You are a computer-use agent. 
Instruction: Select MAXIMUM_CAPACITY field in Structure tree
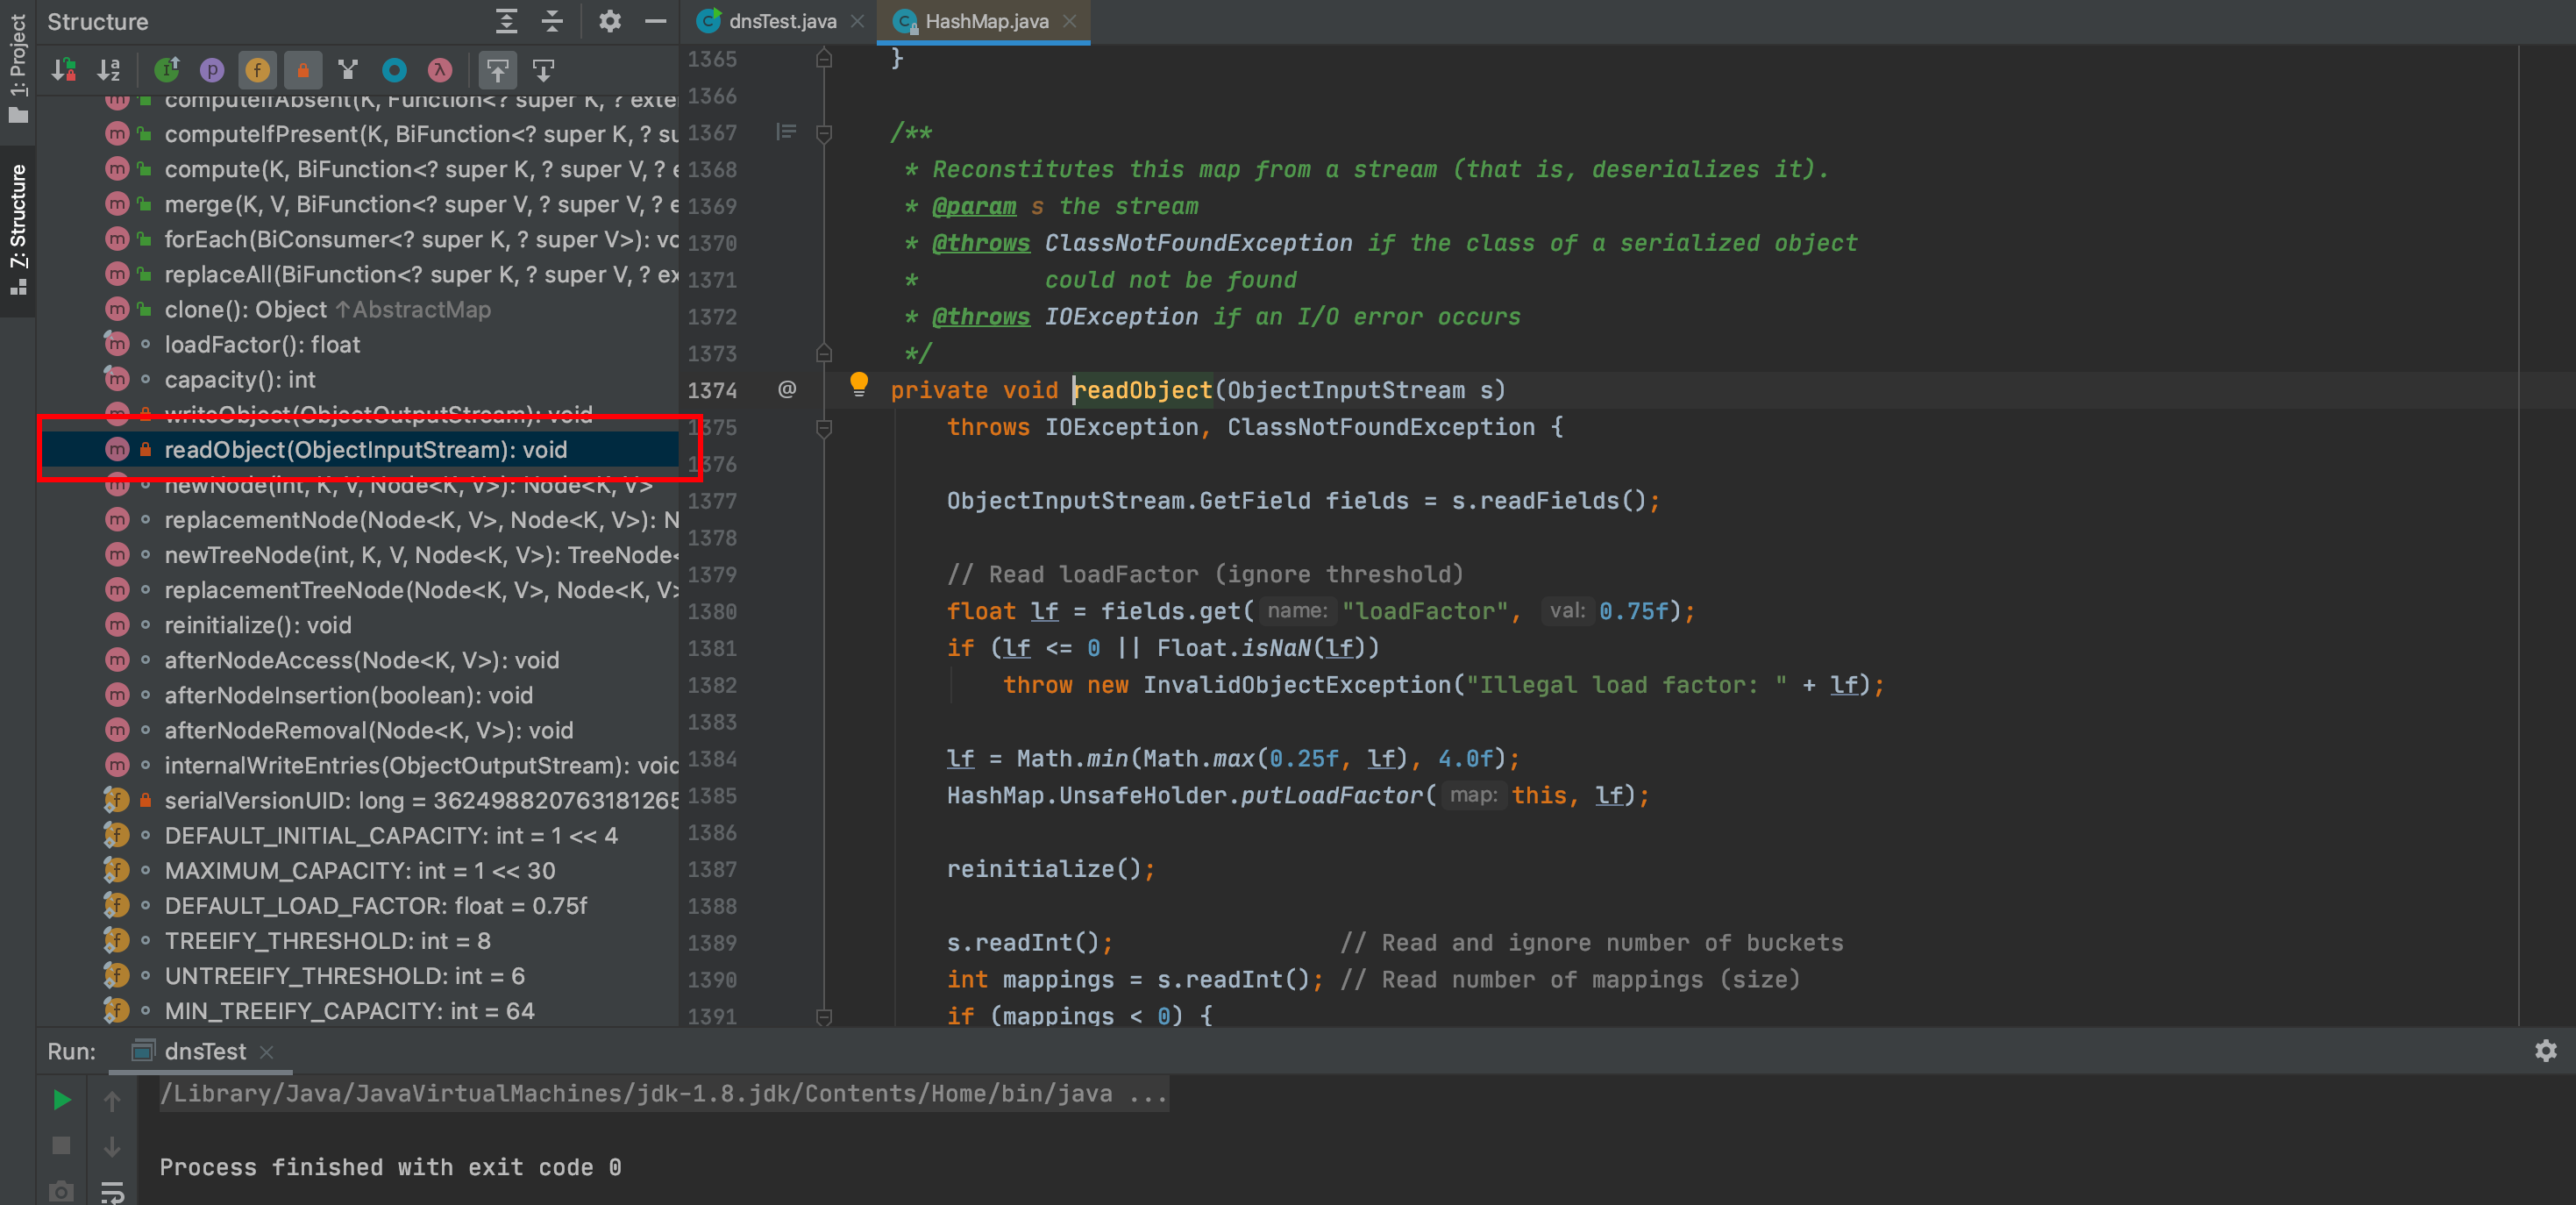(359, 870)
